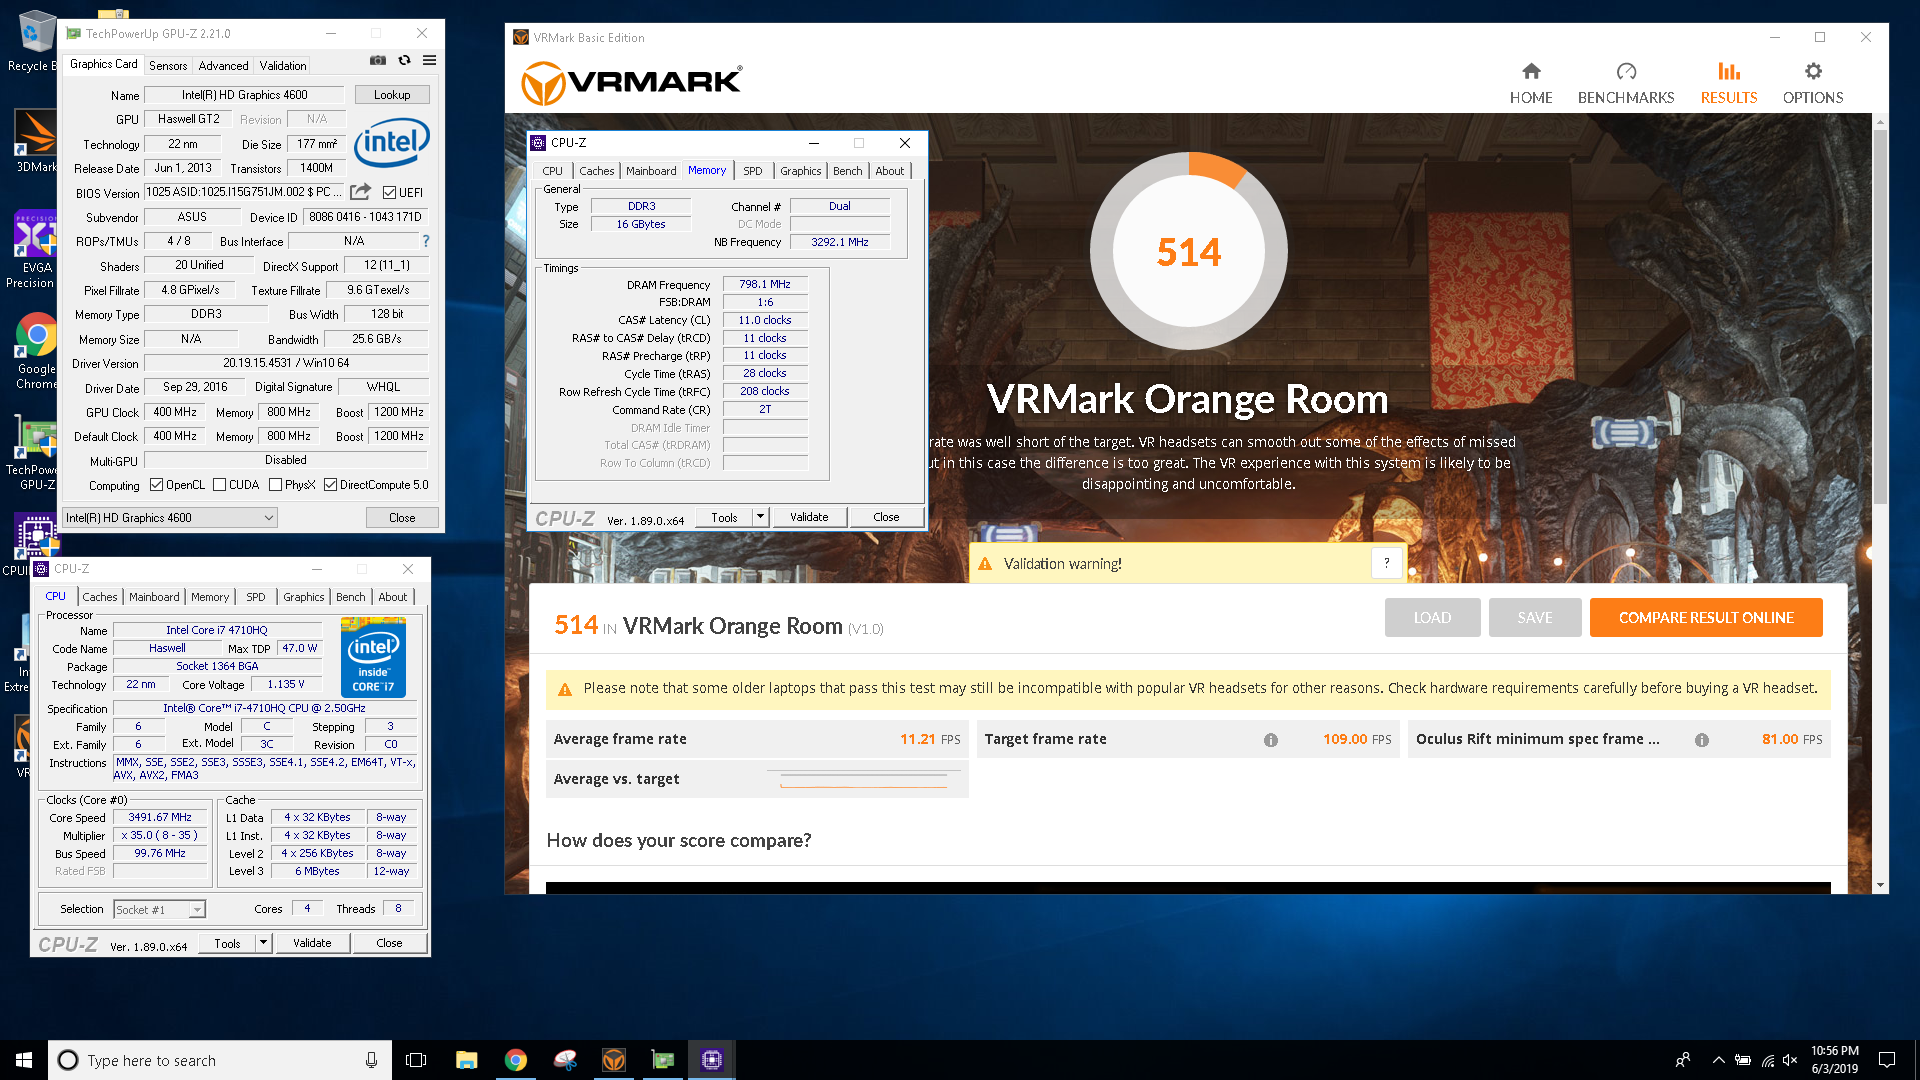This screenshot has height=1080, width=1920.
Task: Switch to VRMark taskbar icon
Action: [x=614, y=1060]
